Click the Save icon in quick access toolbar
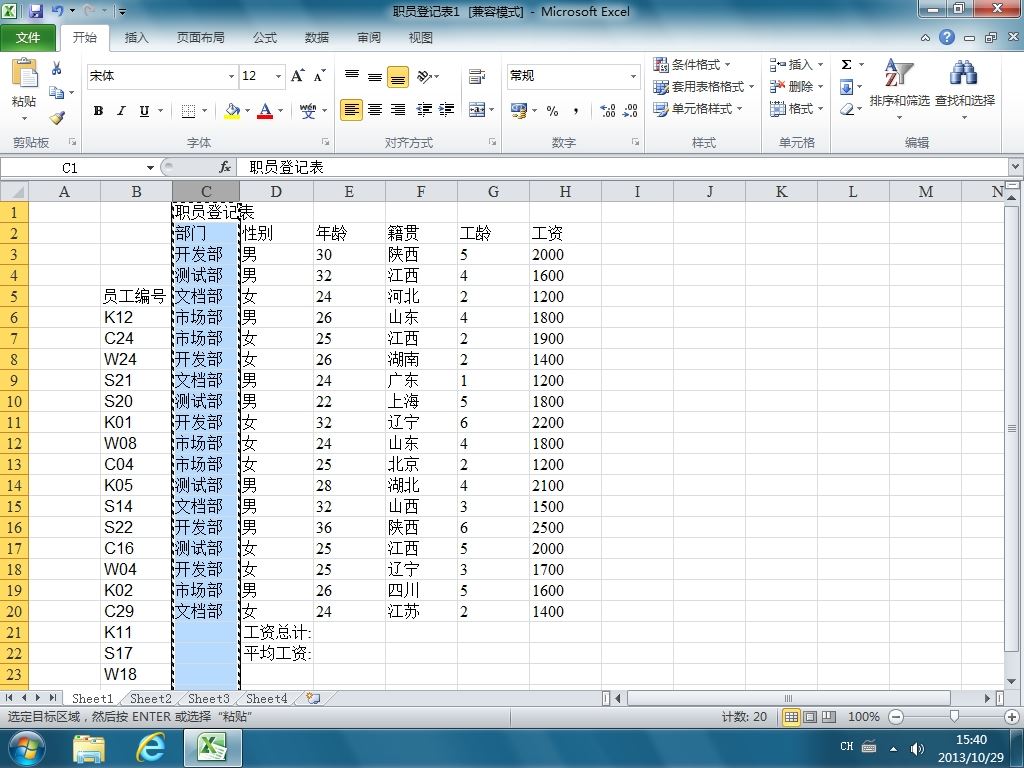 coord(35,11)
